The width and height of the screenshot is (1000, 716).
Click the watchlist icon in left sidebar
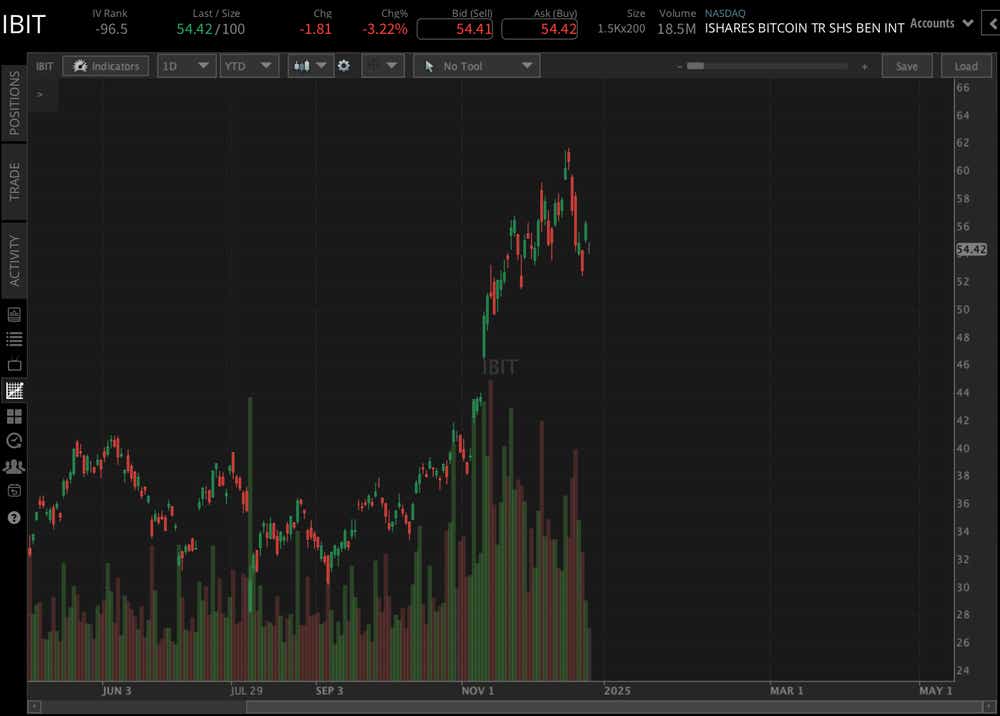[x=13, y=338]
